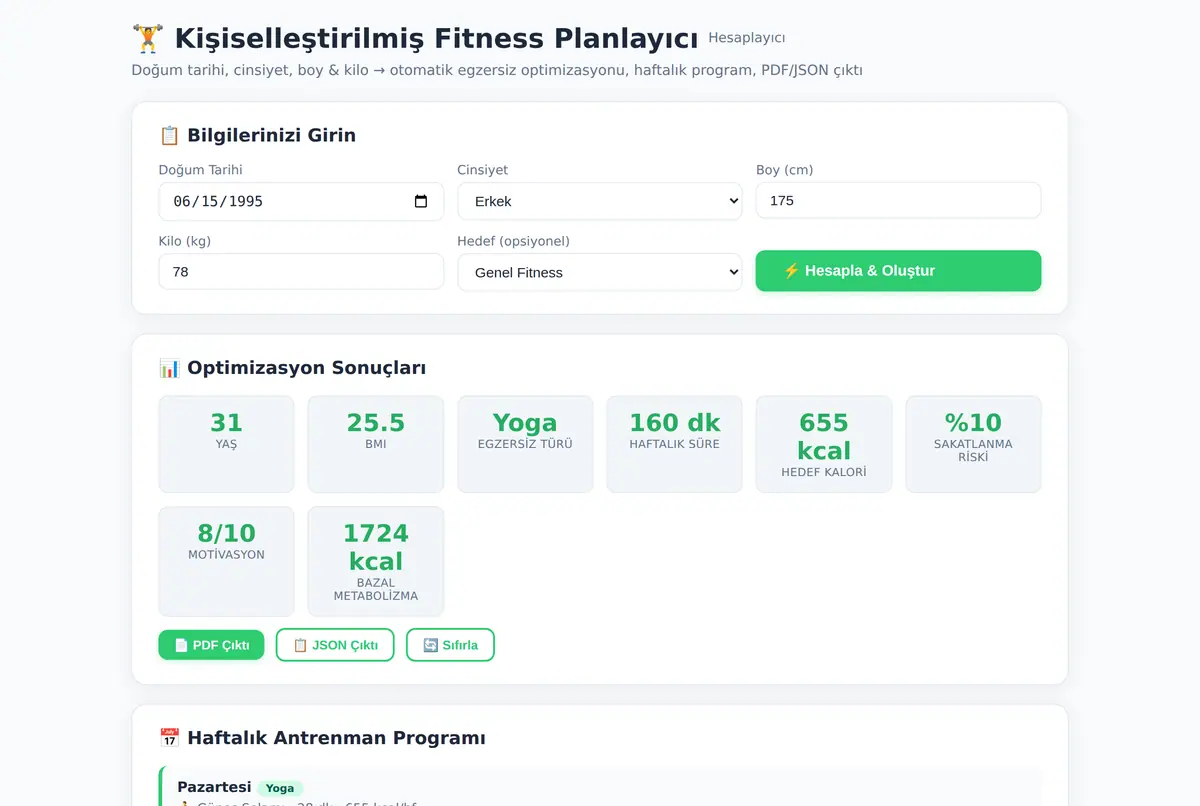Click the Pazartesi day heading

click(214, 787)
